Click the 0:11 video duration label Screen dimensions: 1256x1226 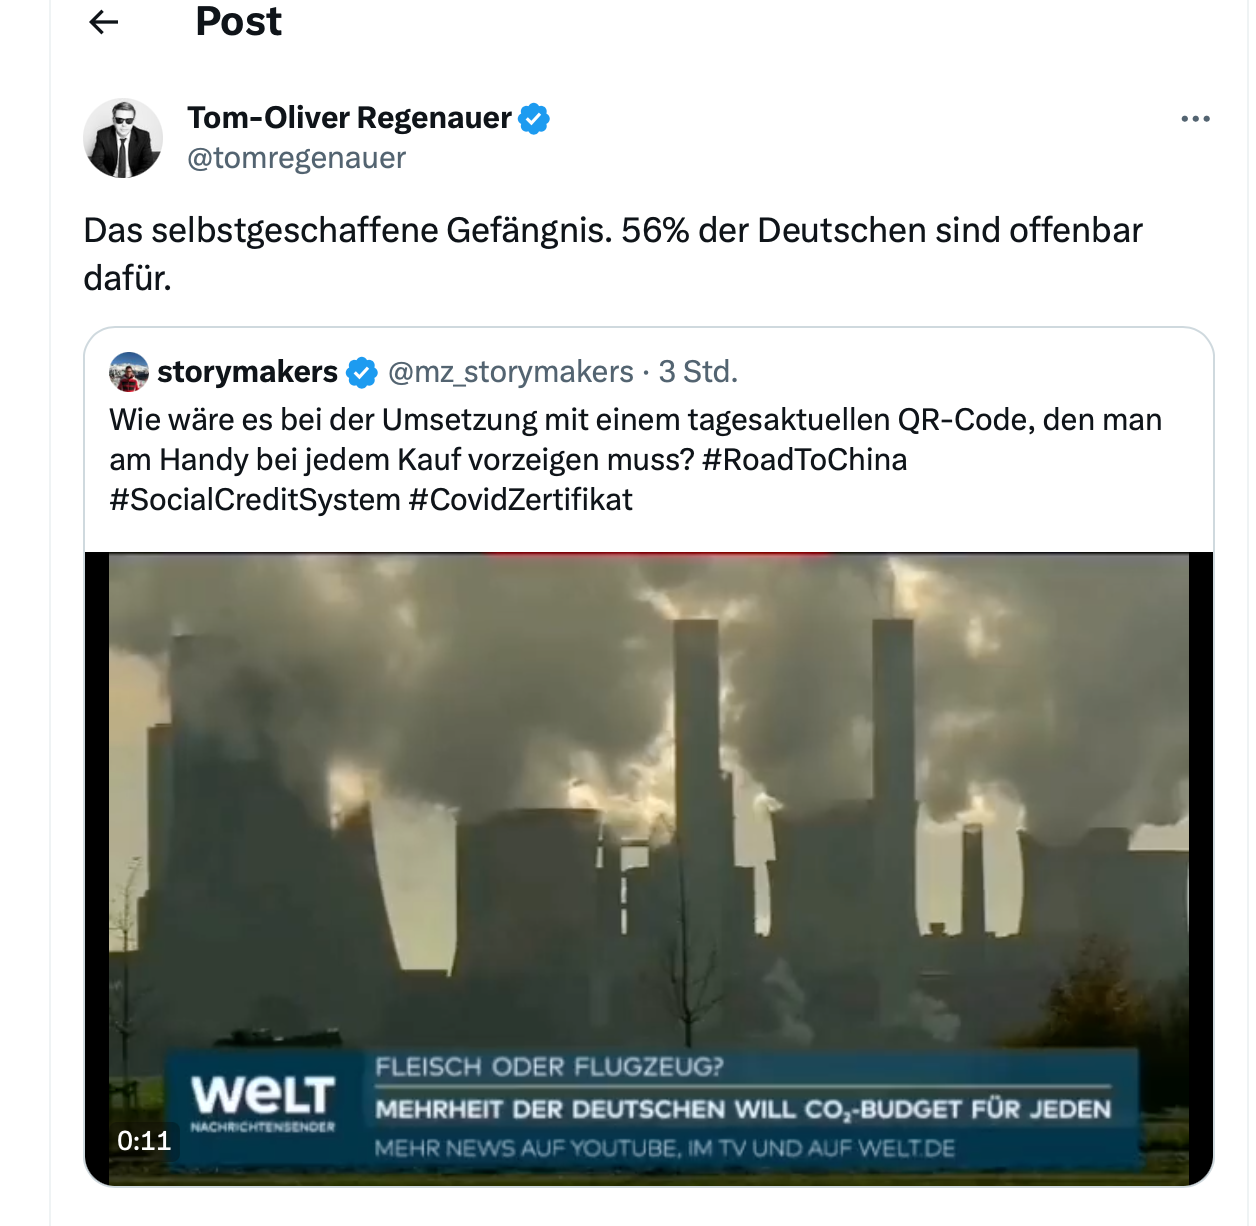(x=144, y=1141)
